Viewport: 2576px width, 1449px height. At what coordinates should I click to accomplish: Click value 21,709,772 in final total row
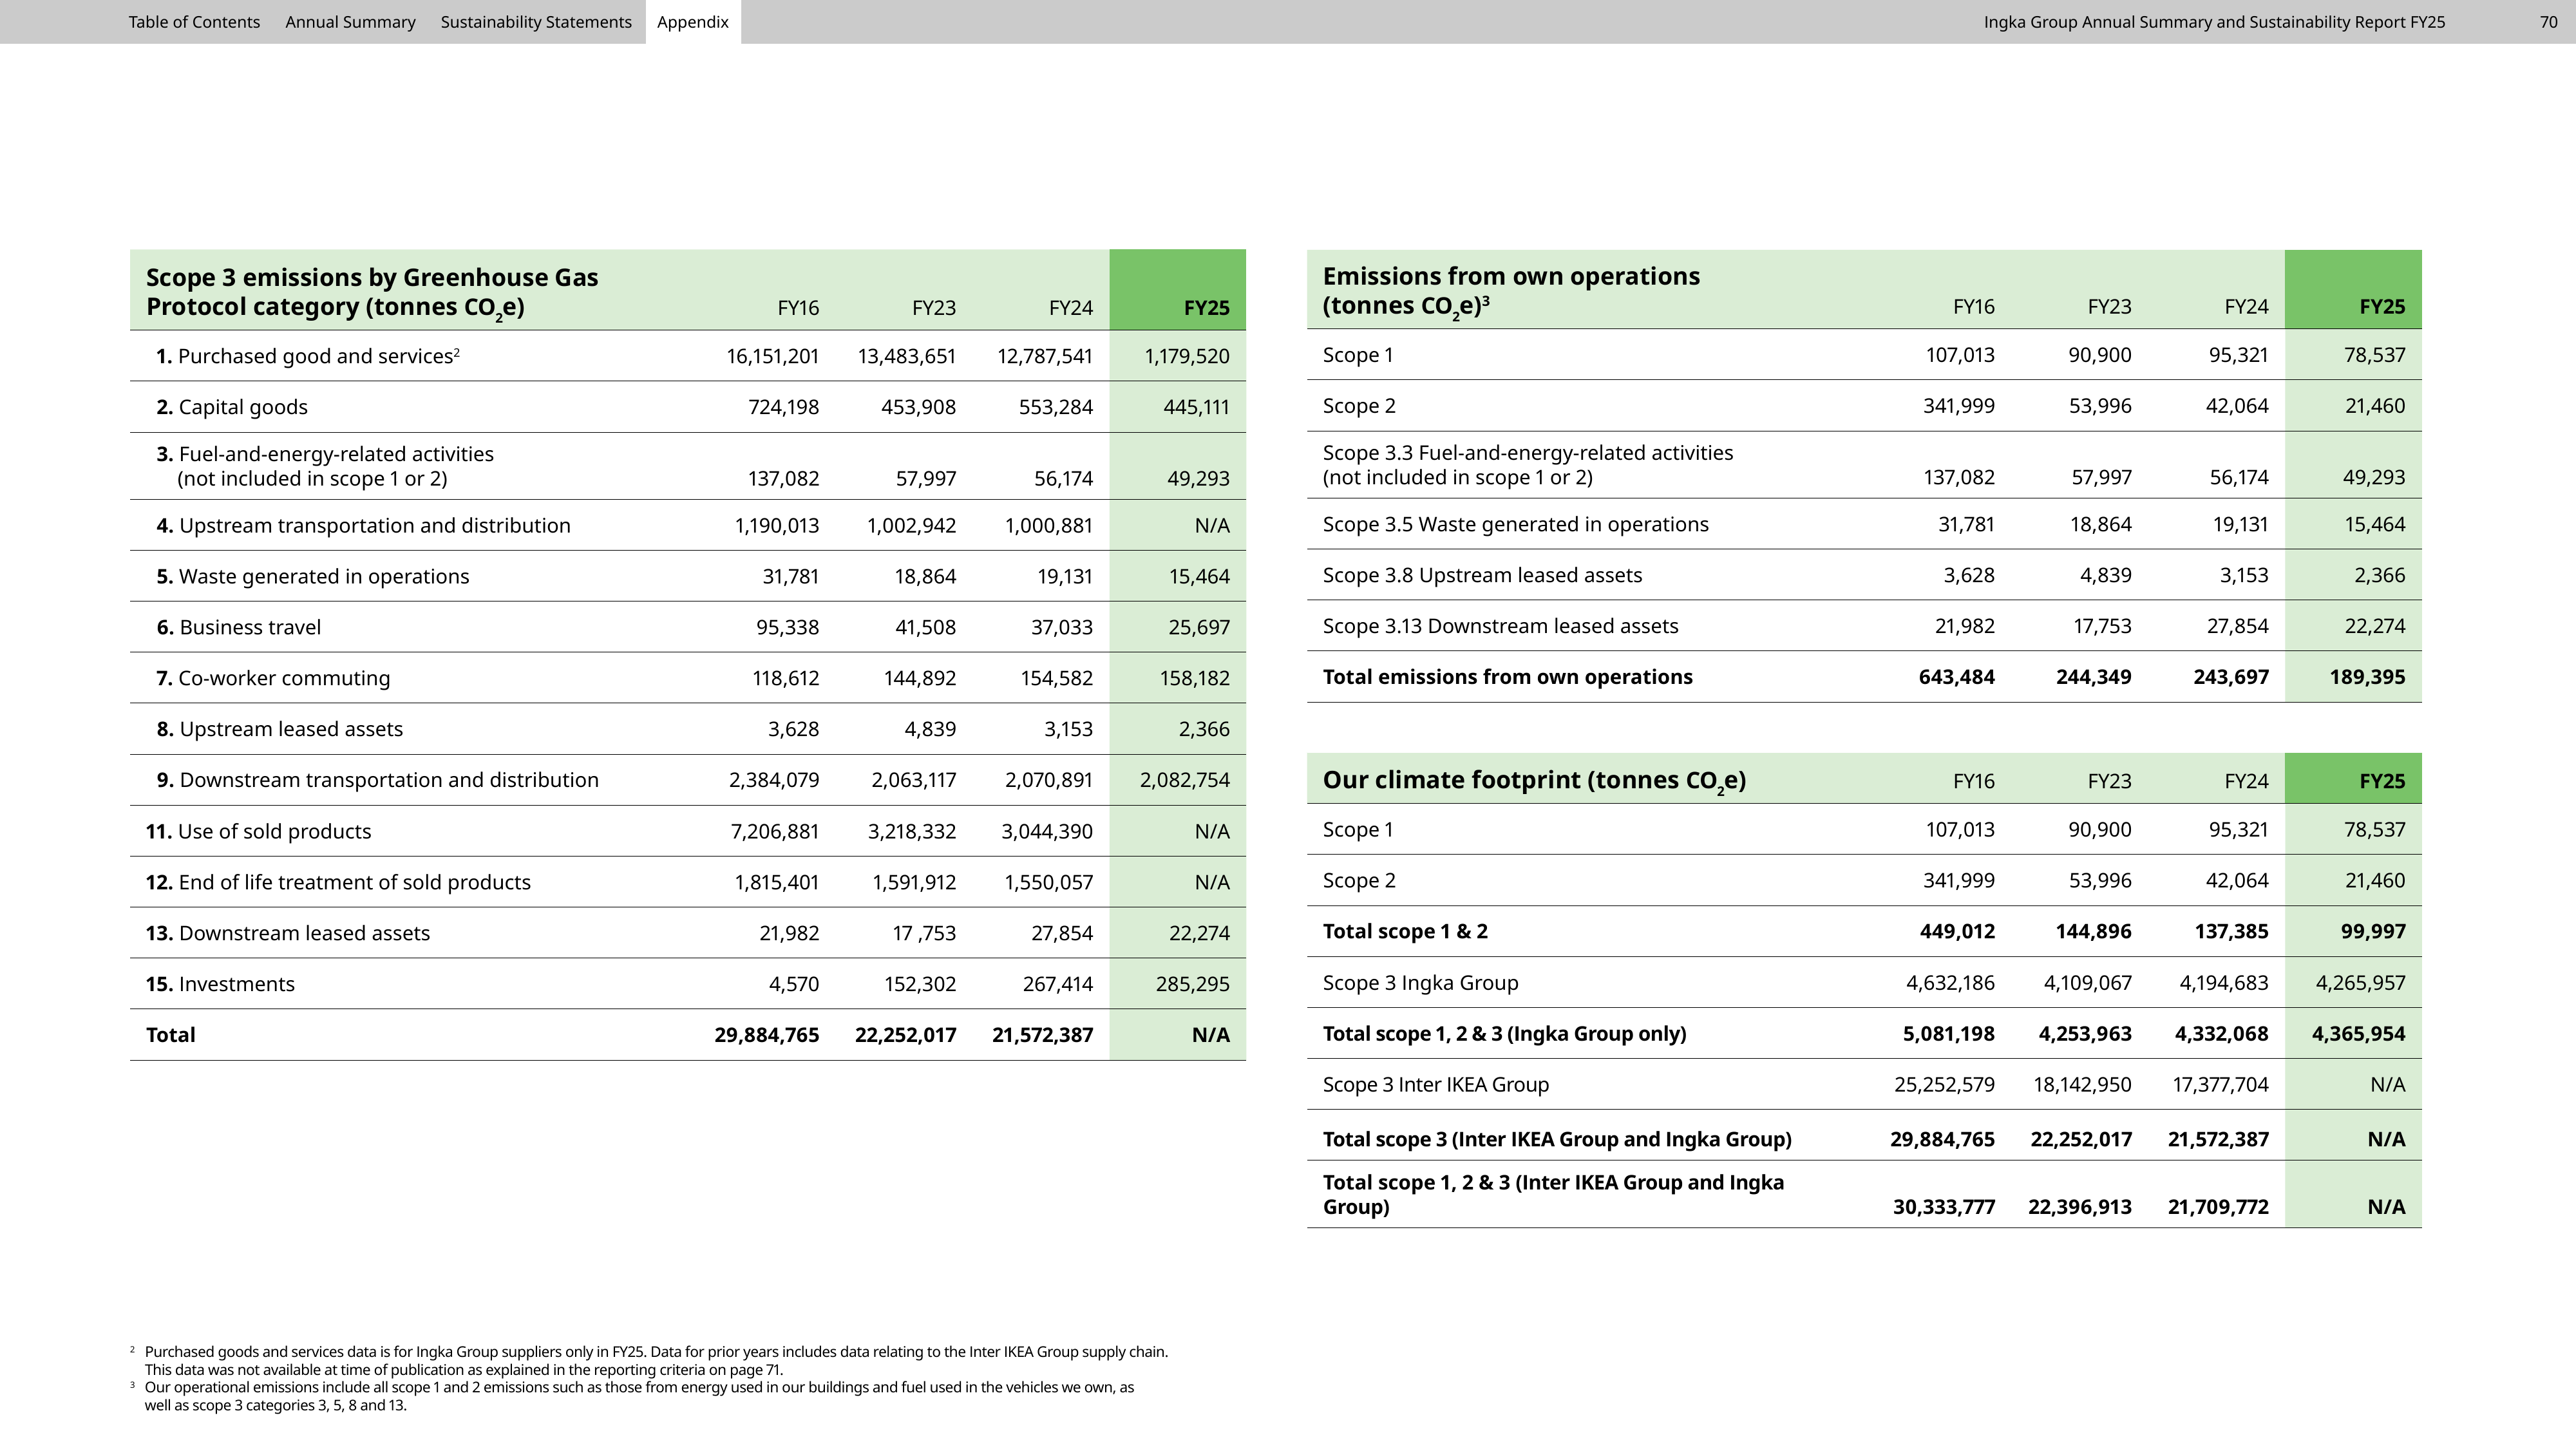[2218, 1207]
